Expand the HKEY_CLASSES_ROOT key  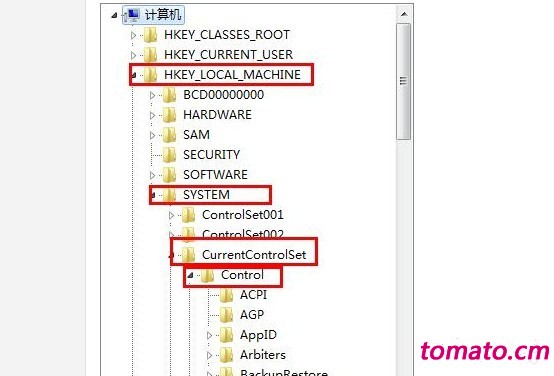point(134,35)
